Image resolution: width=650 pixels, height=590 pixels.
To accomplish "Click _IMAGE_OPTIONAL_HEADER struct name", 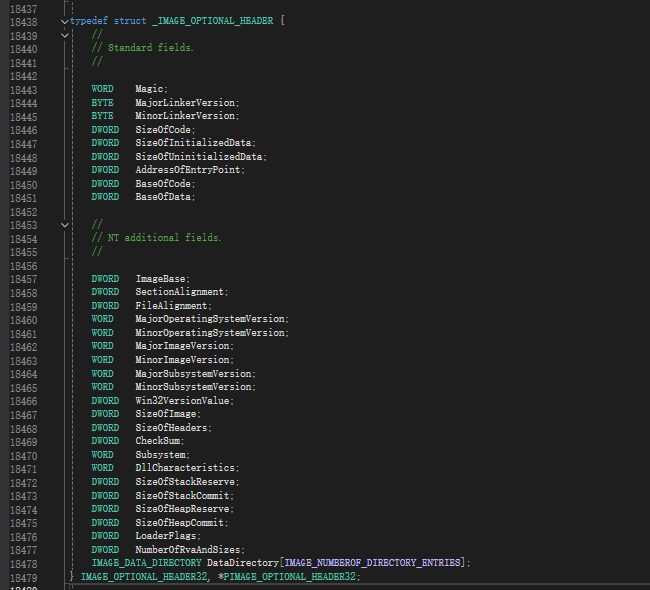I will 213,21.
